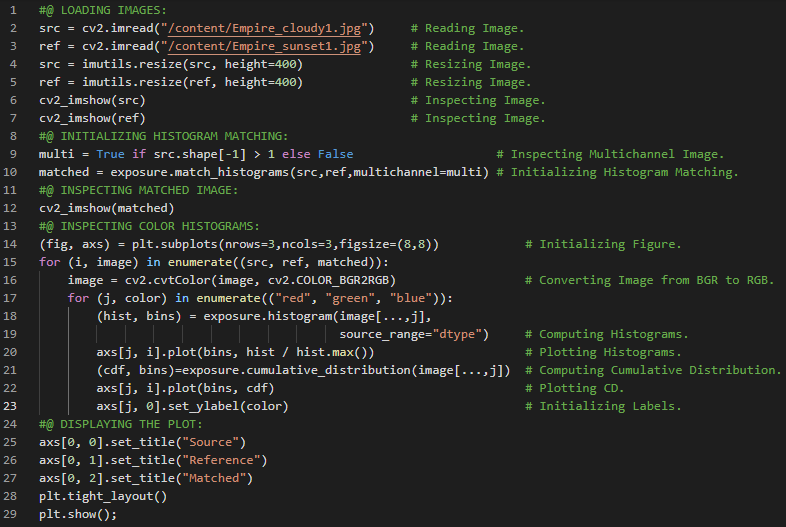786x527 pixels.
Task: Click line number 29 in the gutter
Action: (x=15, y=514)
